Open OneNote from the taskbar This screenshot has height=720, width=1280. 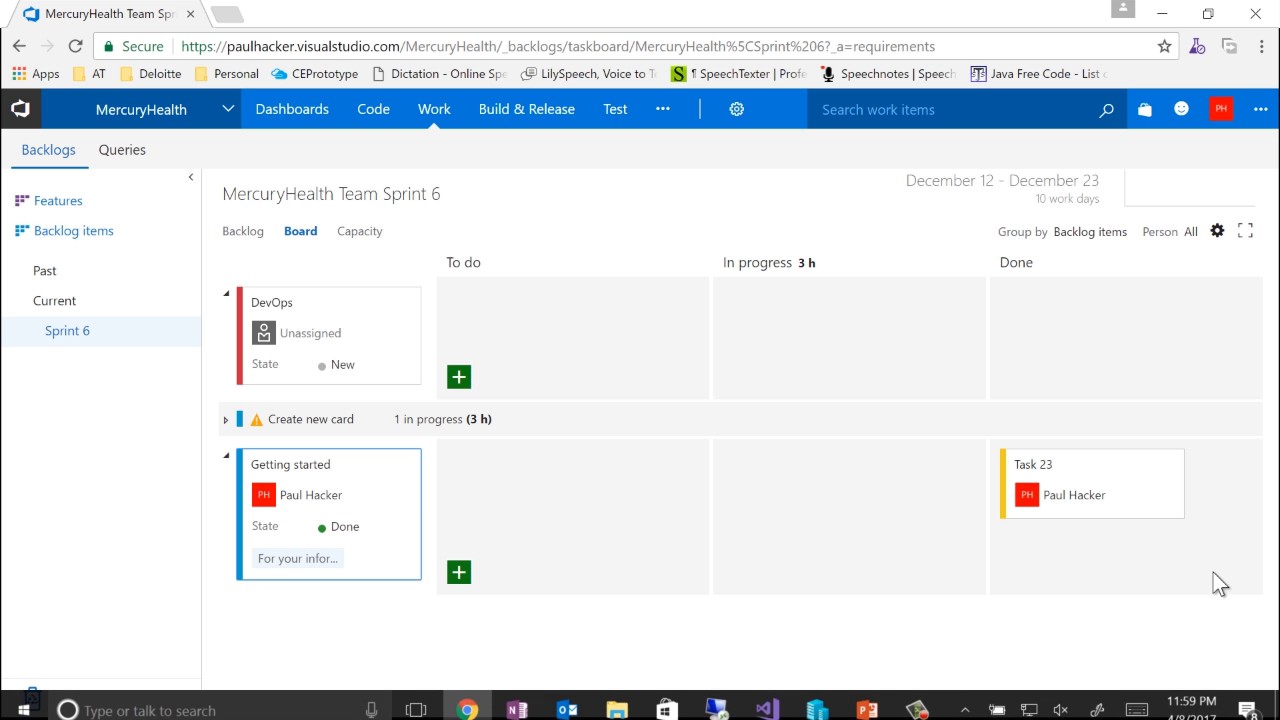517,710
